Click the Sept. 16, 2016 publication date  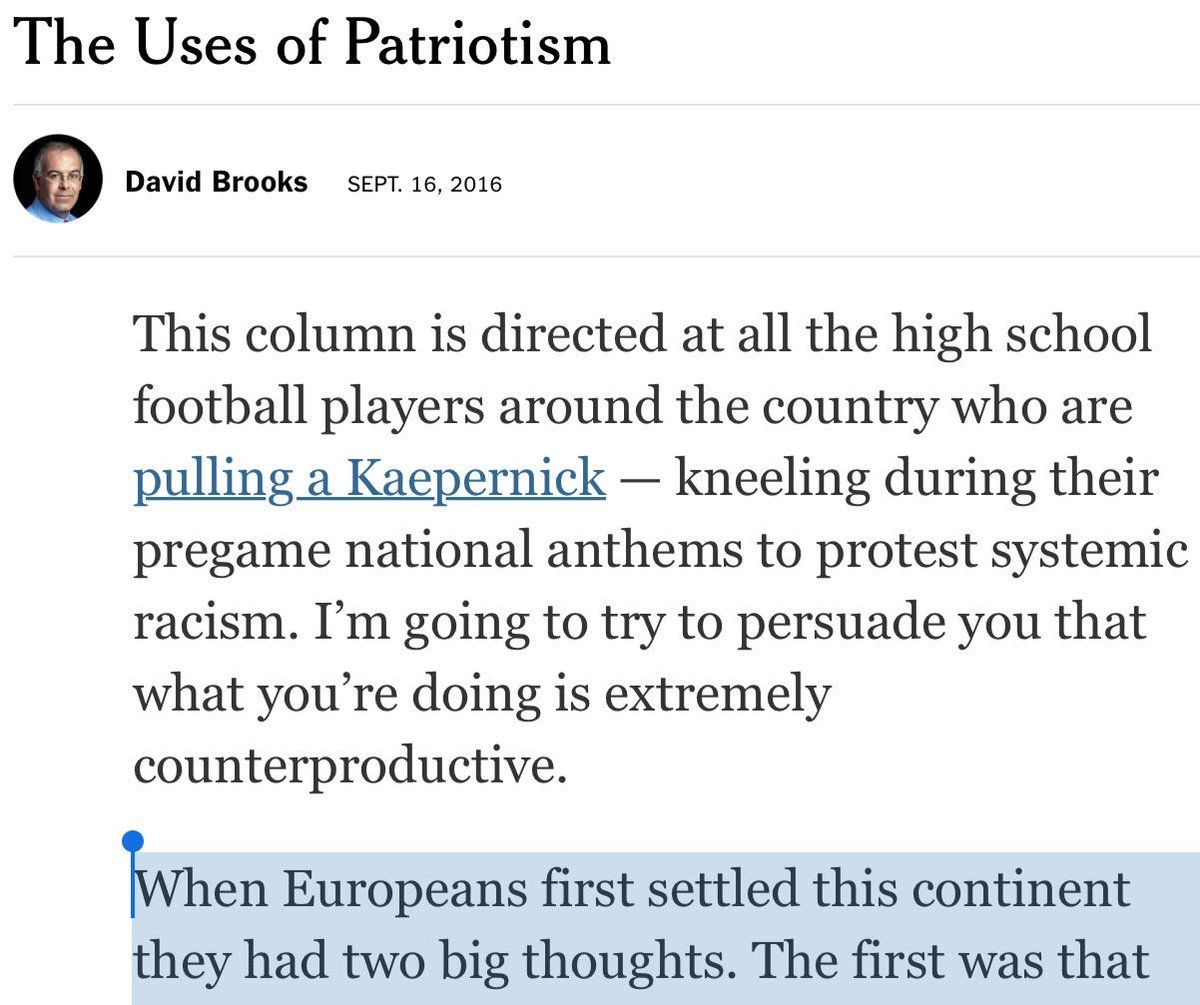[424, 184]
